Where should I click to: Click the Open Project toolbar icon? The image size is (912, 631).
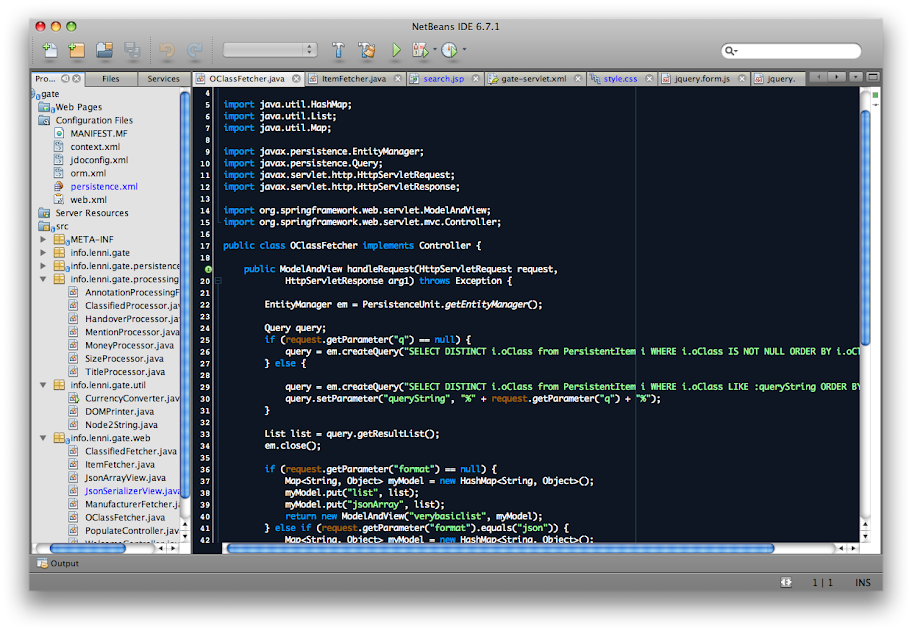click(x=104, y=49)
